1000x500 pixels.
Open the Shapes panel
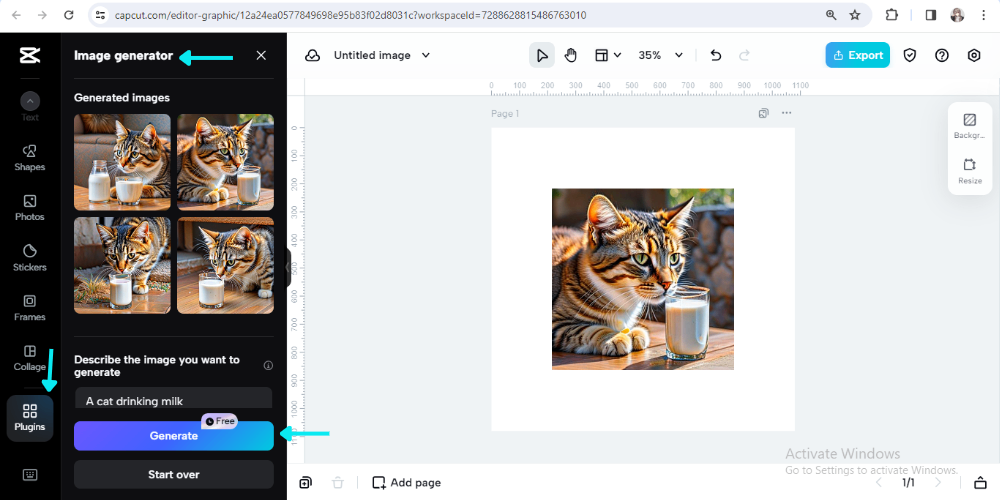30,158
